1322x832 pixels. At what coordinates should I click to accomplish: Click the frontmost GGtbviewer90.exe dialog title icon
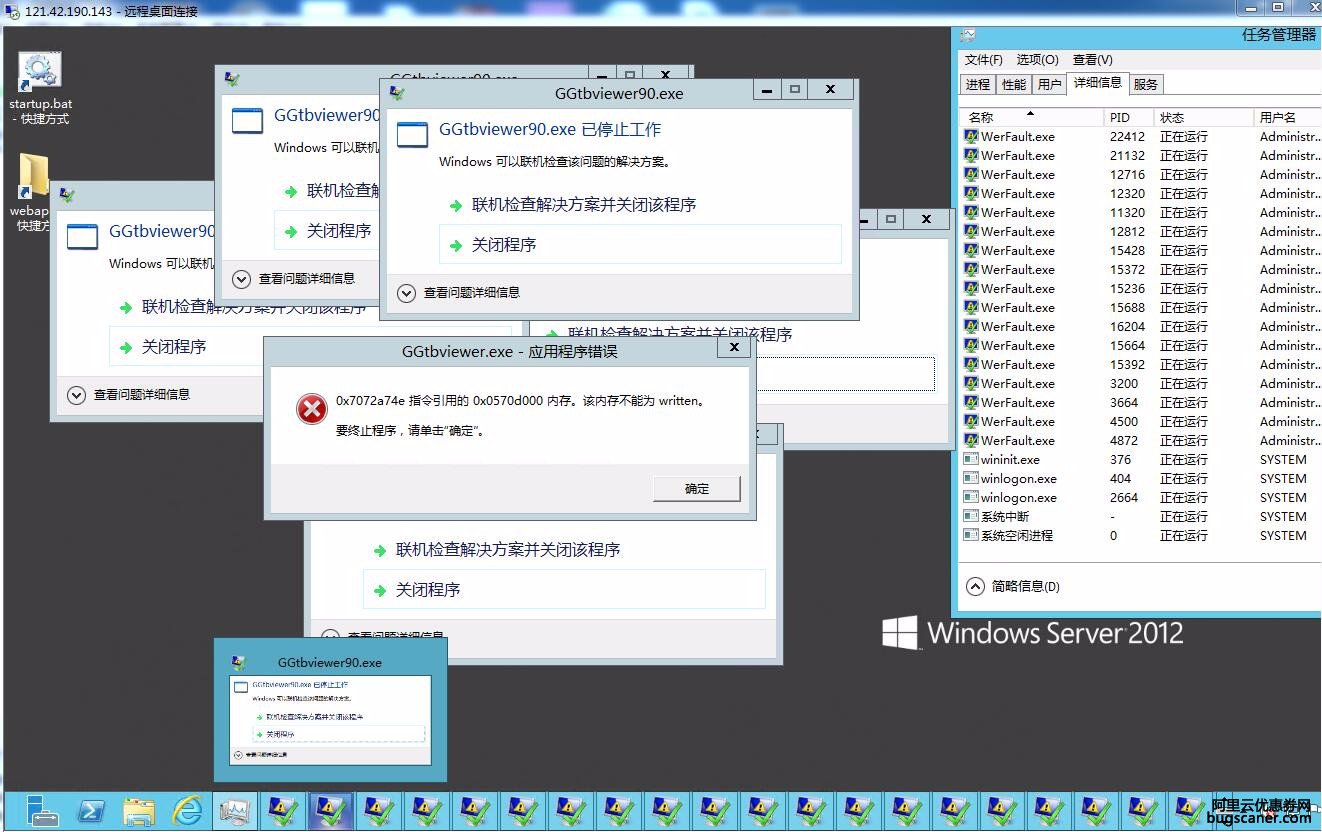pyautogui.click(x=397, y=94)
